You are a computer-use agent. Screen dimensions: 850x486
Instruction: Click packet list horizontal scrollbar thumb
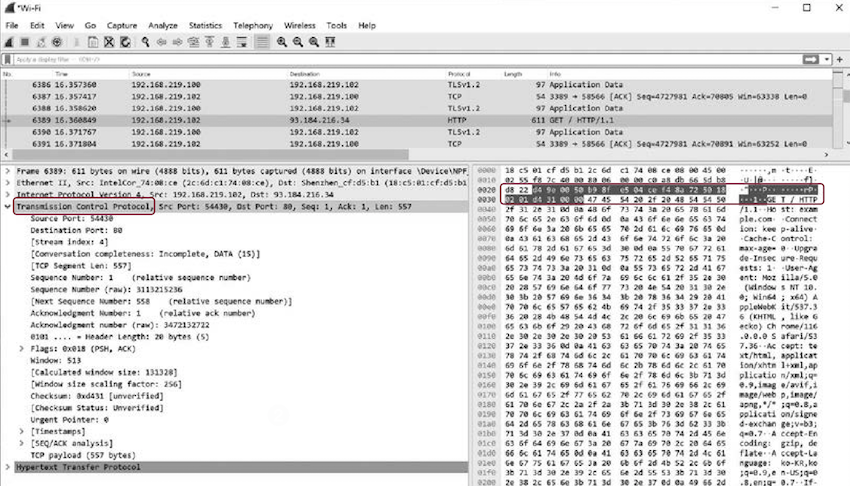tap(210, 155)
